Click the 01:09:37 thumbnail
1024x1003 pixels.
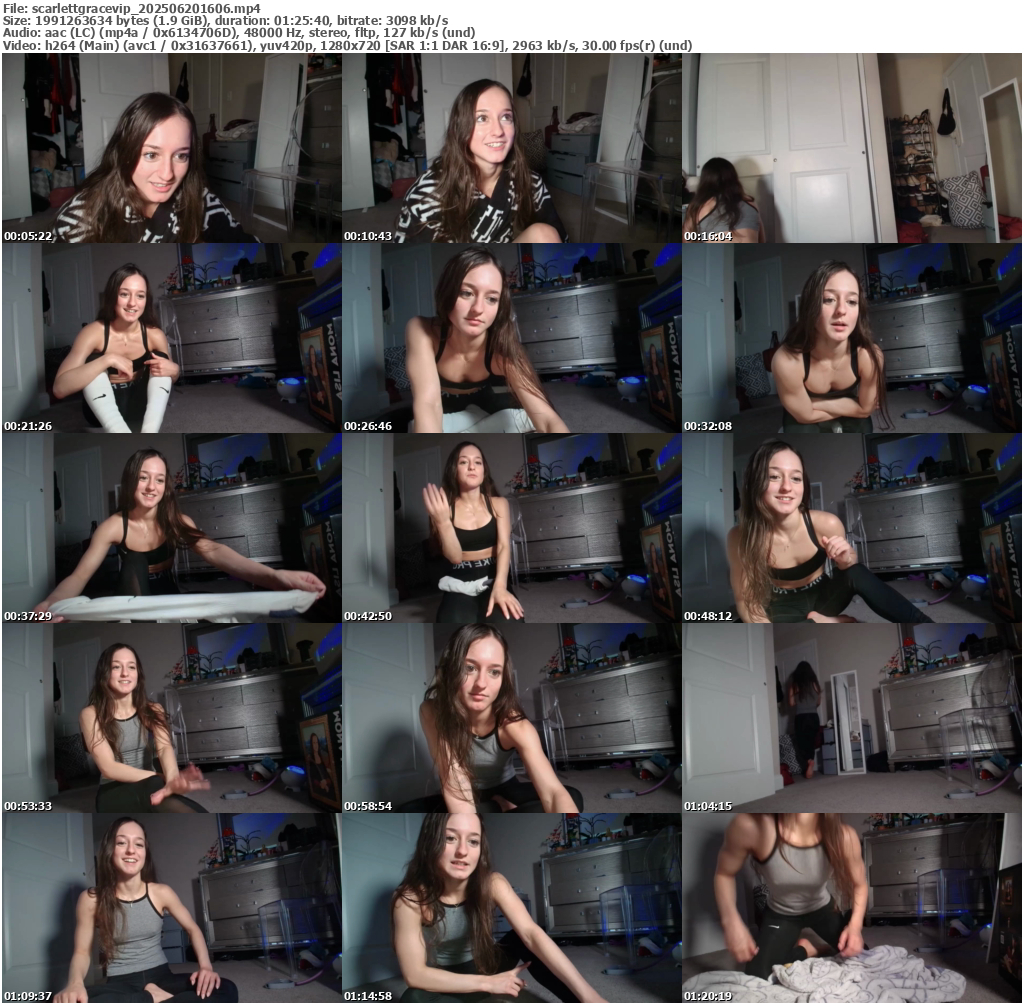(x=171, y=908)
